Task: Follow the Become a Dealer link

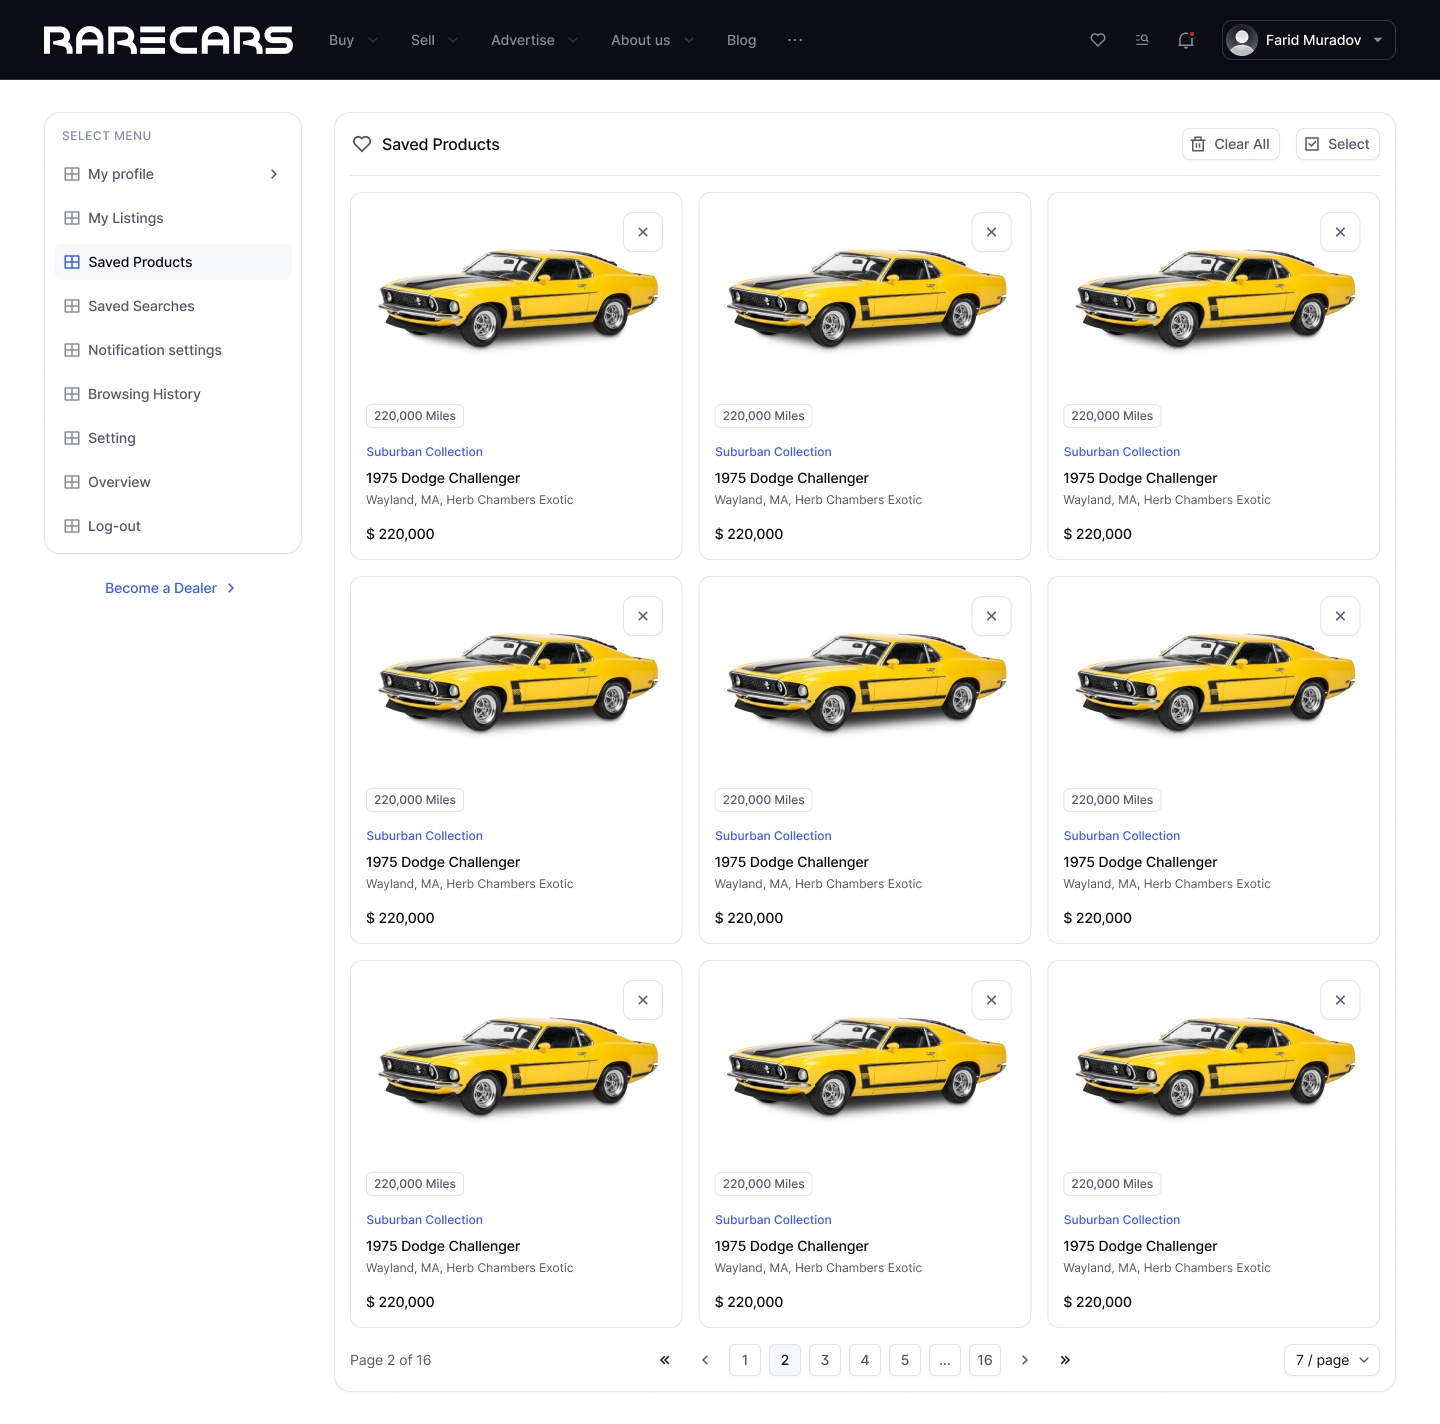Action: (170, 588)
